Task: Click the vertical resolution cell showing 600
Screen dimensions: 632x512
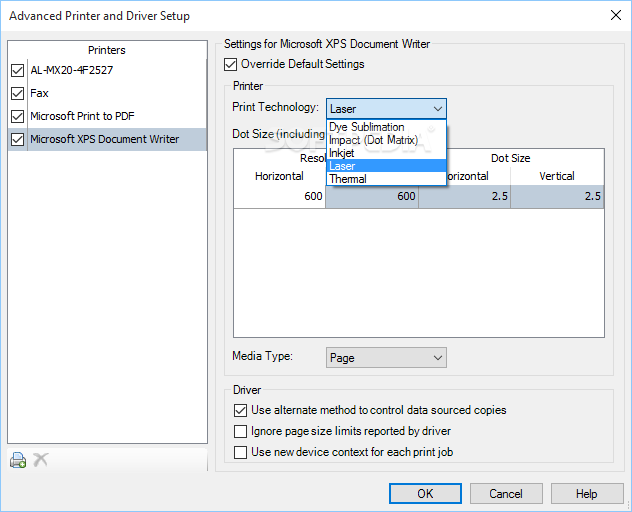Action: point(372,197)
